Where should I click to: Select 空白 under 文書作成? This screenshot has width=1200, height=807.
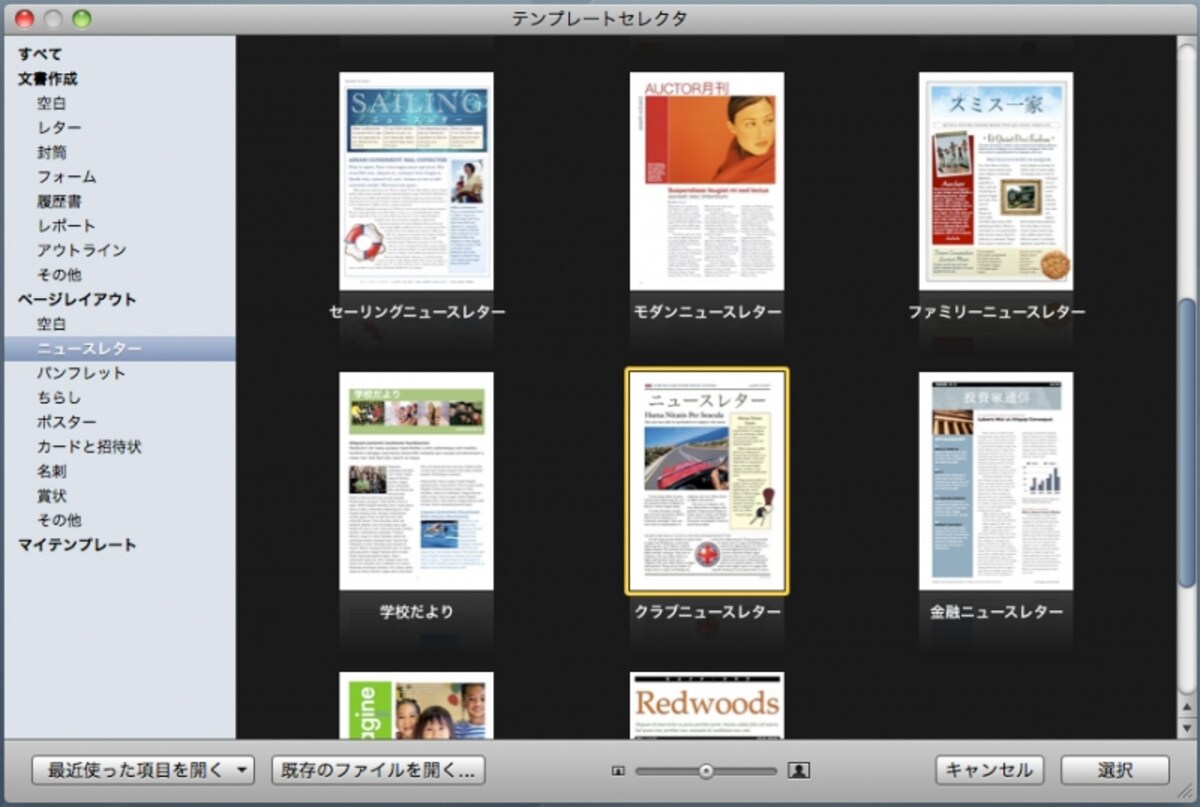pos(52,103)
